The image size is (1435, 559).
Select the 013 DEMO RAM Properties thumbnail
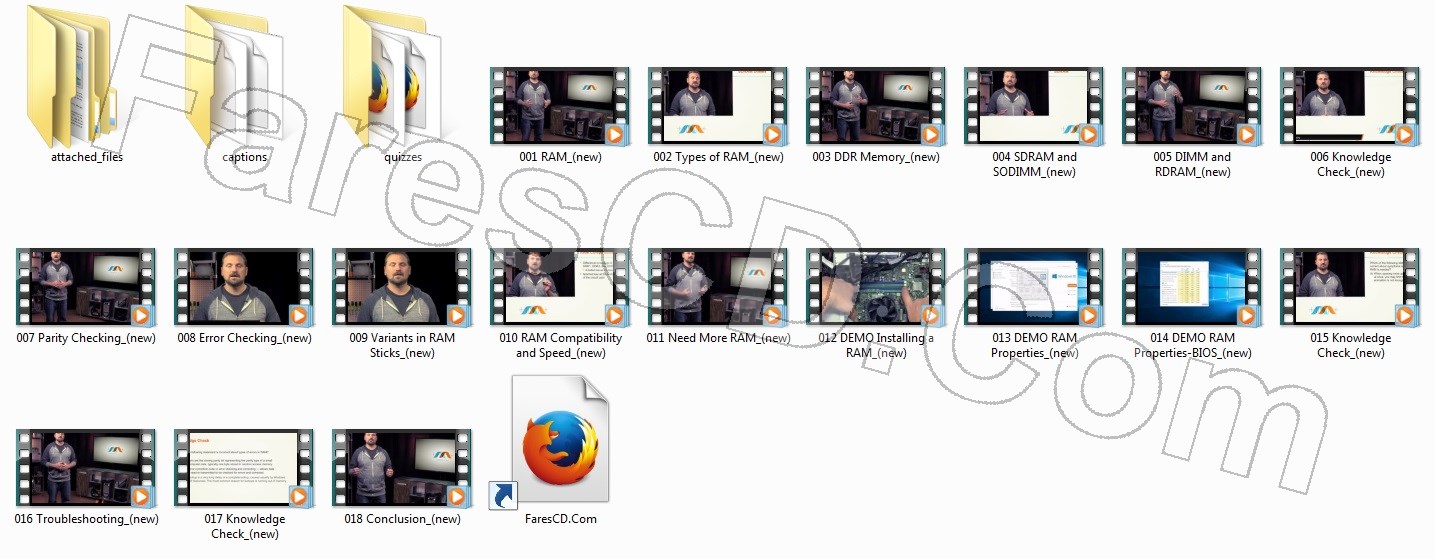pos(1034,287)
